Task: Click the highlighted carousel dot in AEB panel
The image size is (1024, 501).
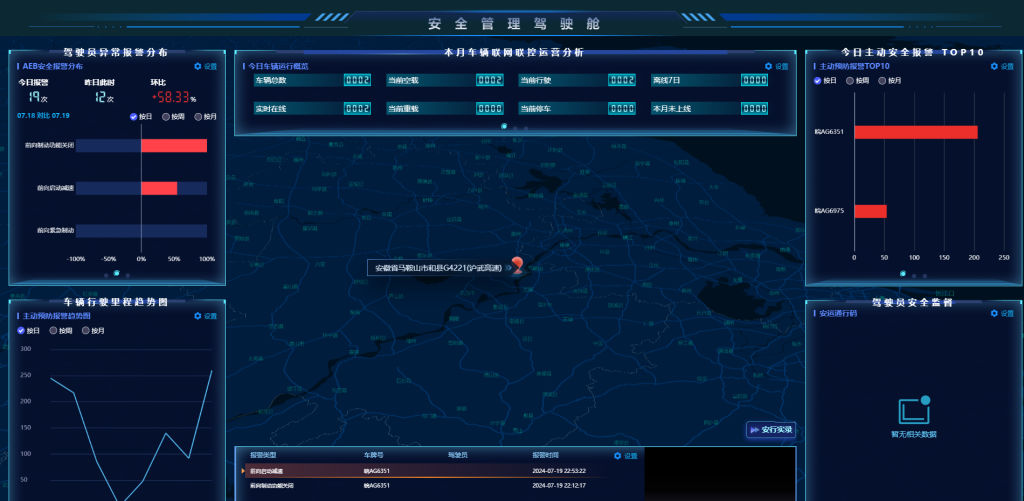Action: point(116,273)
